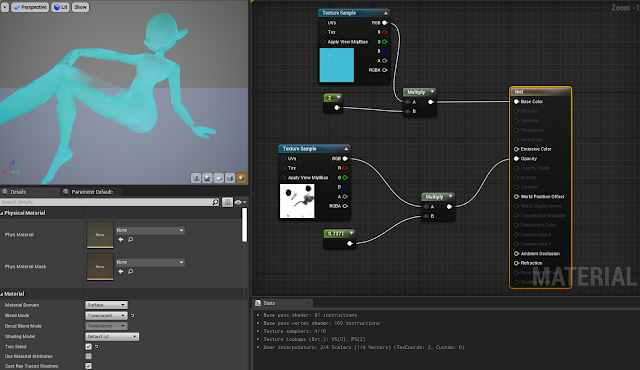Click blue B output pin of top Texture Sample
The height and width of the screenshot is (370, 640).
tap(384, 51)
